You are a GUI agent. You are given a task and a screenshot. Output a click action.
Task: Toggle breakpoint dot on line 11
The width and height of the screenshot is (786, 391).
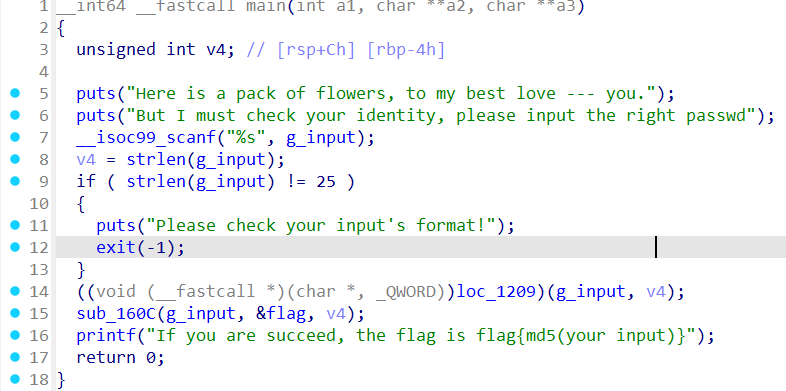click(15, 225)
